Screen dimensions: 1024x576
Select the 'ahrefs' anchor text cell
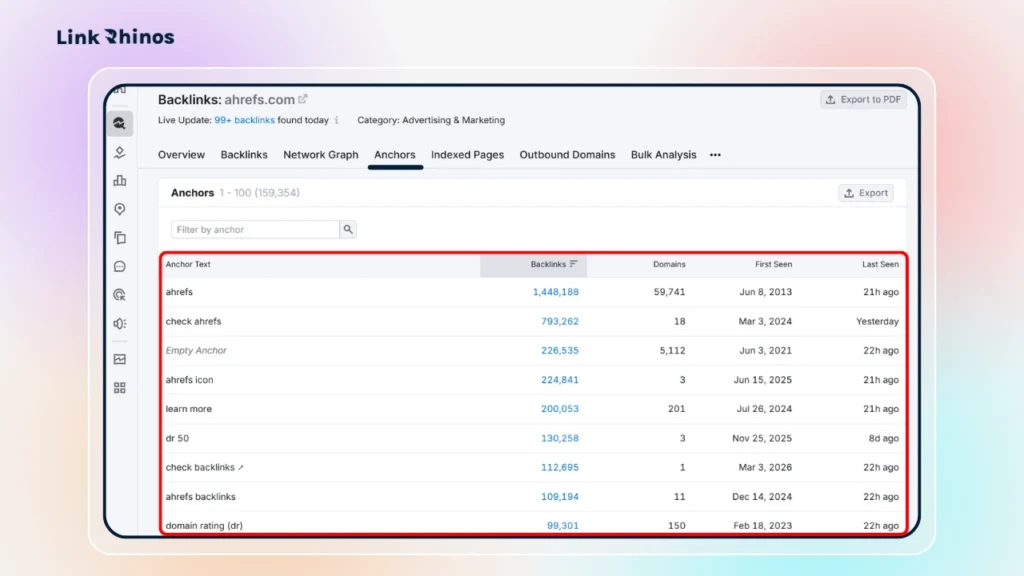(179, 292)
